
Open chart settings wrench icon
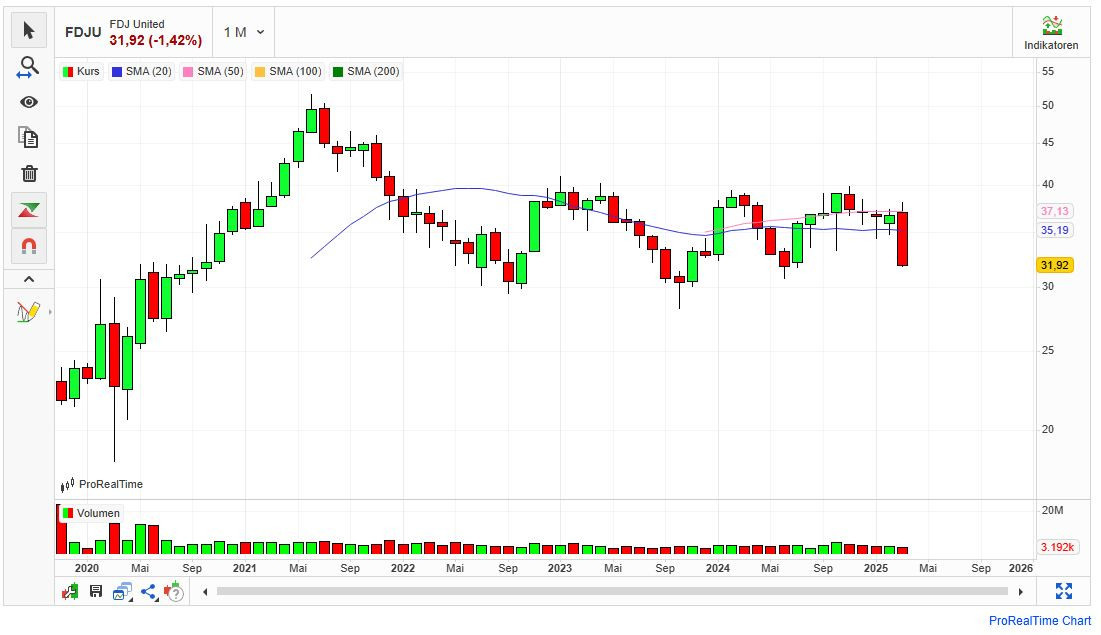[x=70, y=592]
